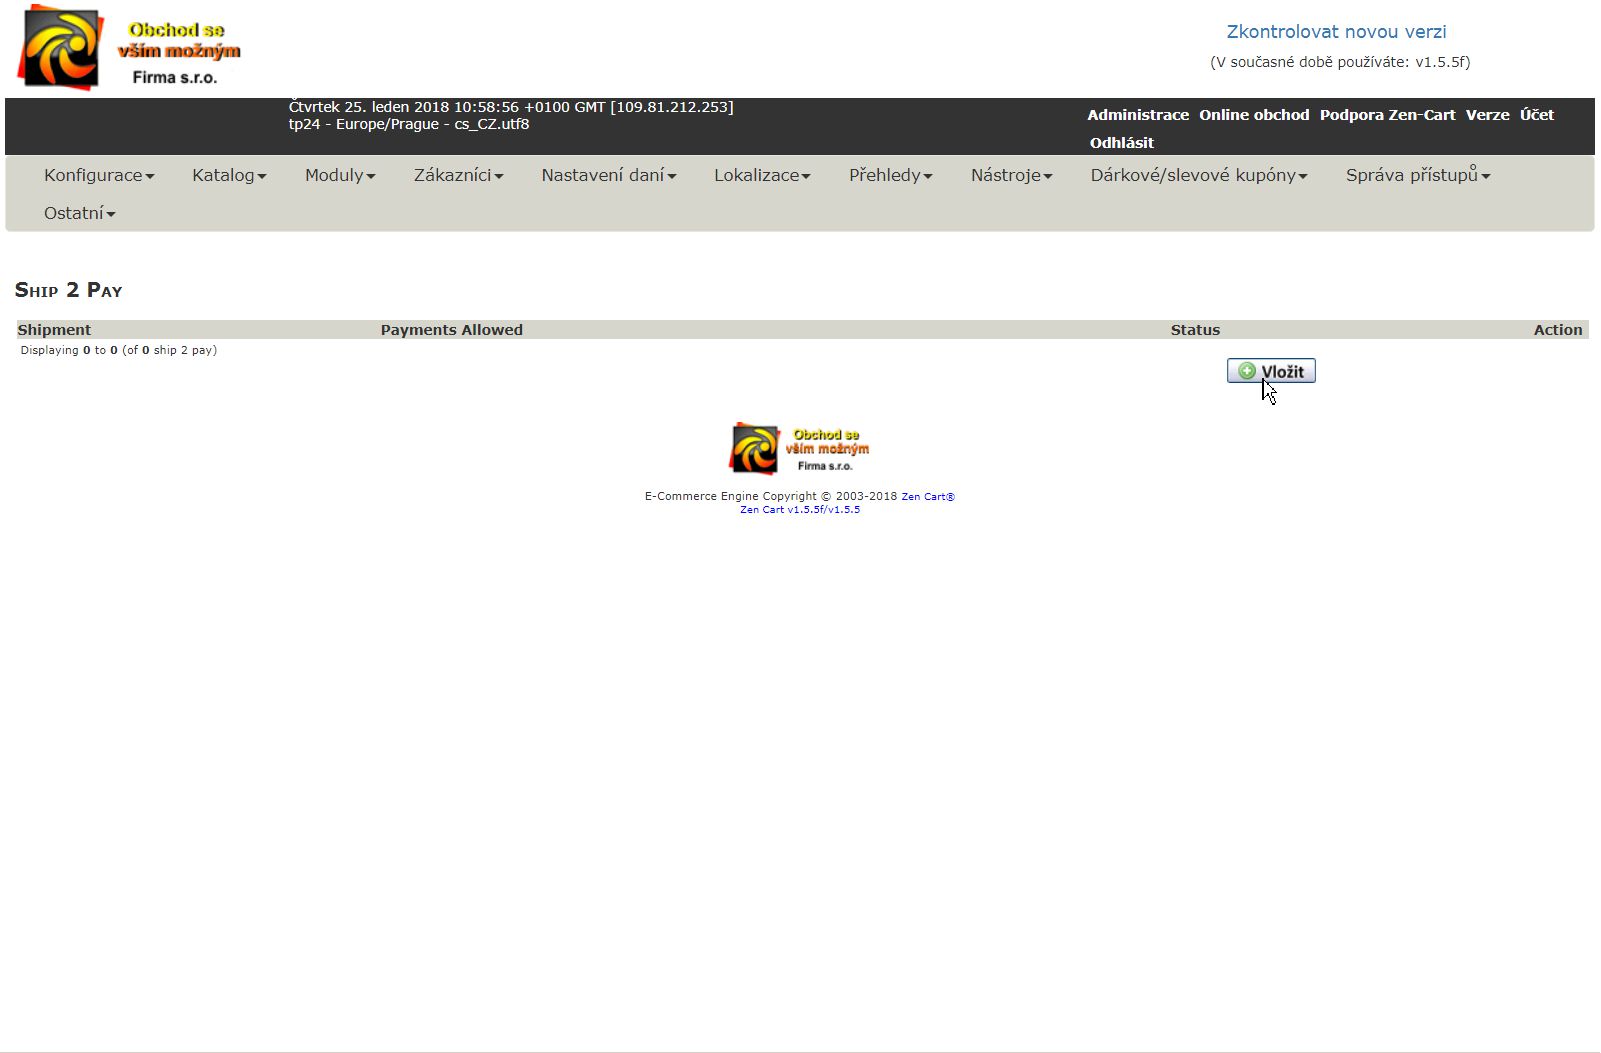Expand the Nástroje menu
Image resolution: width=1601 pixels, height=1053 pixels.
click(1011, 175)
